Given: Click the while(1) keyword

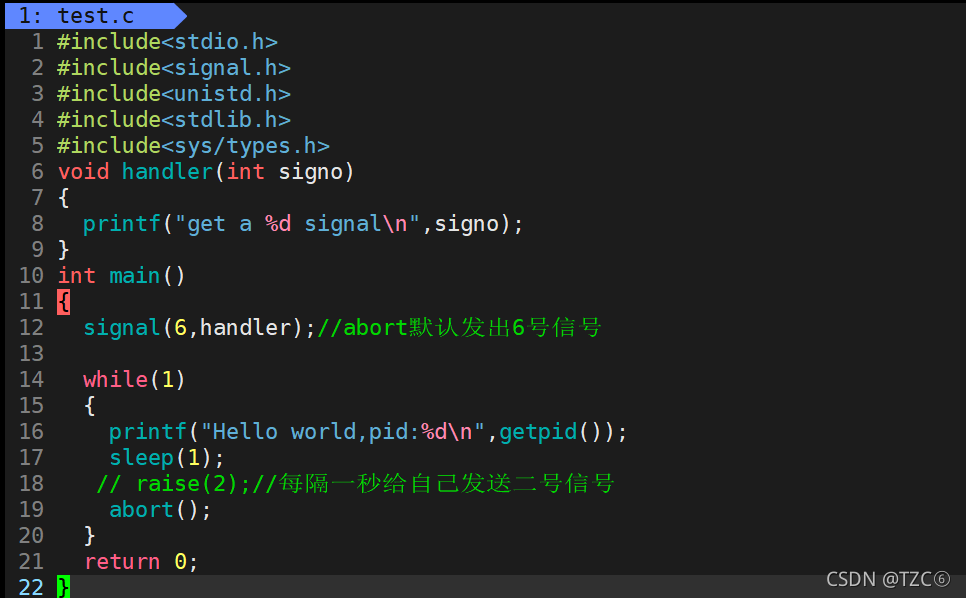Looking at the screenshot, I should (x=116, y=379).
